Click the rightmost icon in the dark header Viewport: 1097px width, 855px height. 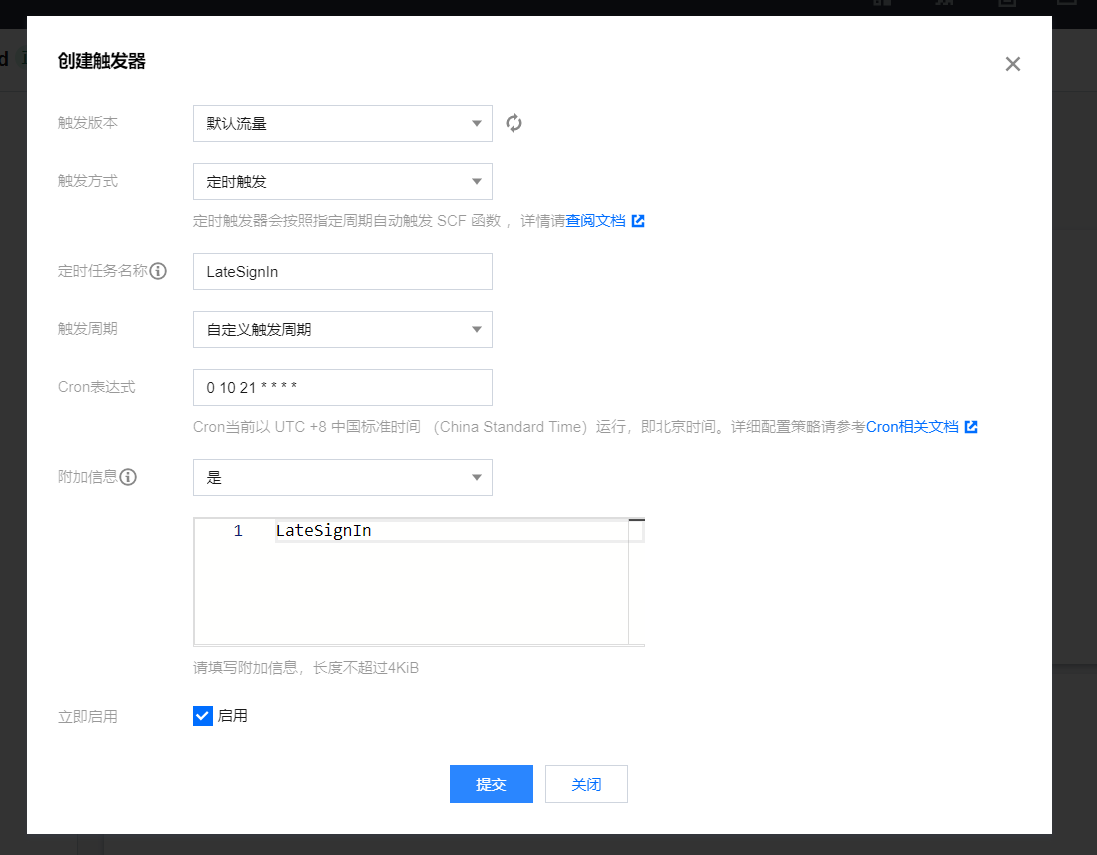[x=1066, y=5]
